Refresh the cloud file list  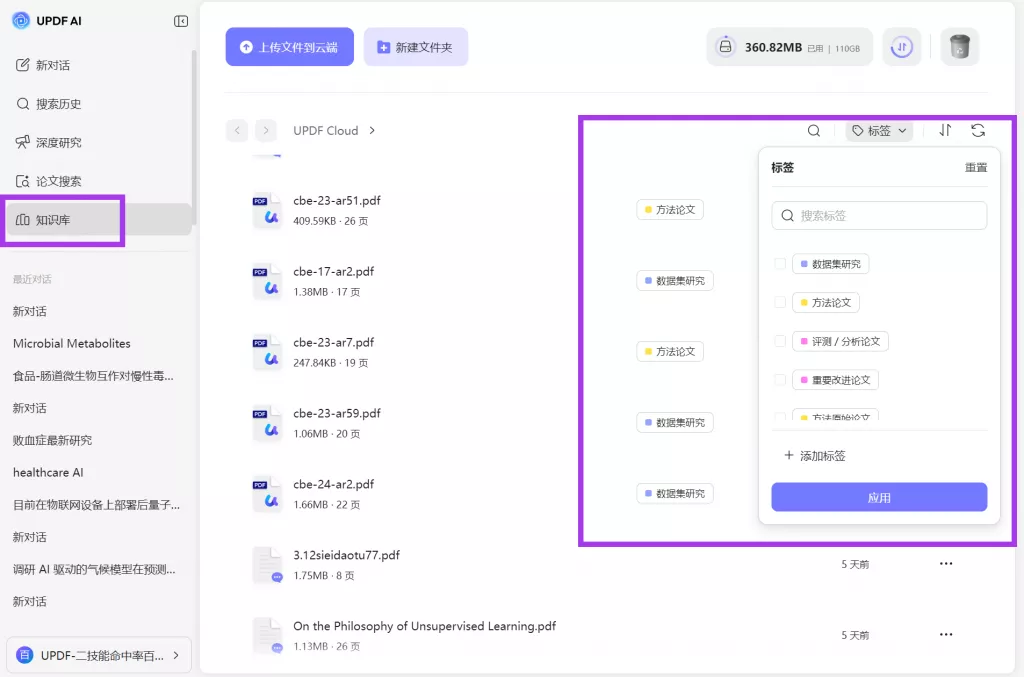[978, 131]
